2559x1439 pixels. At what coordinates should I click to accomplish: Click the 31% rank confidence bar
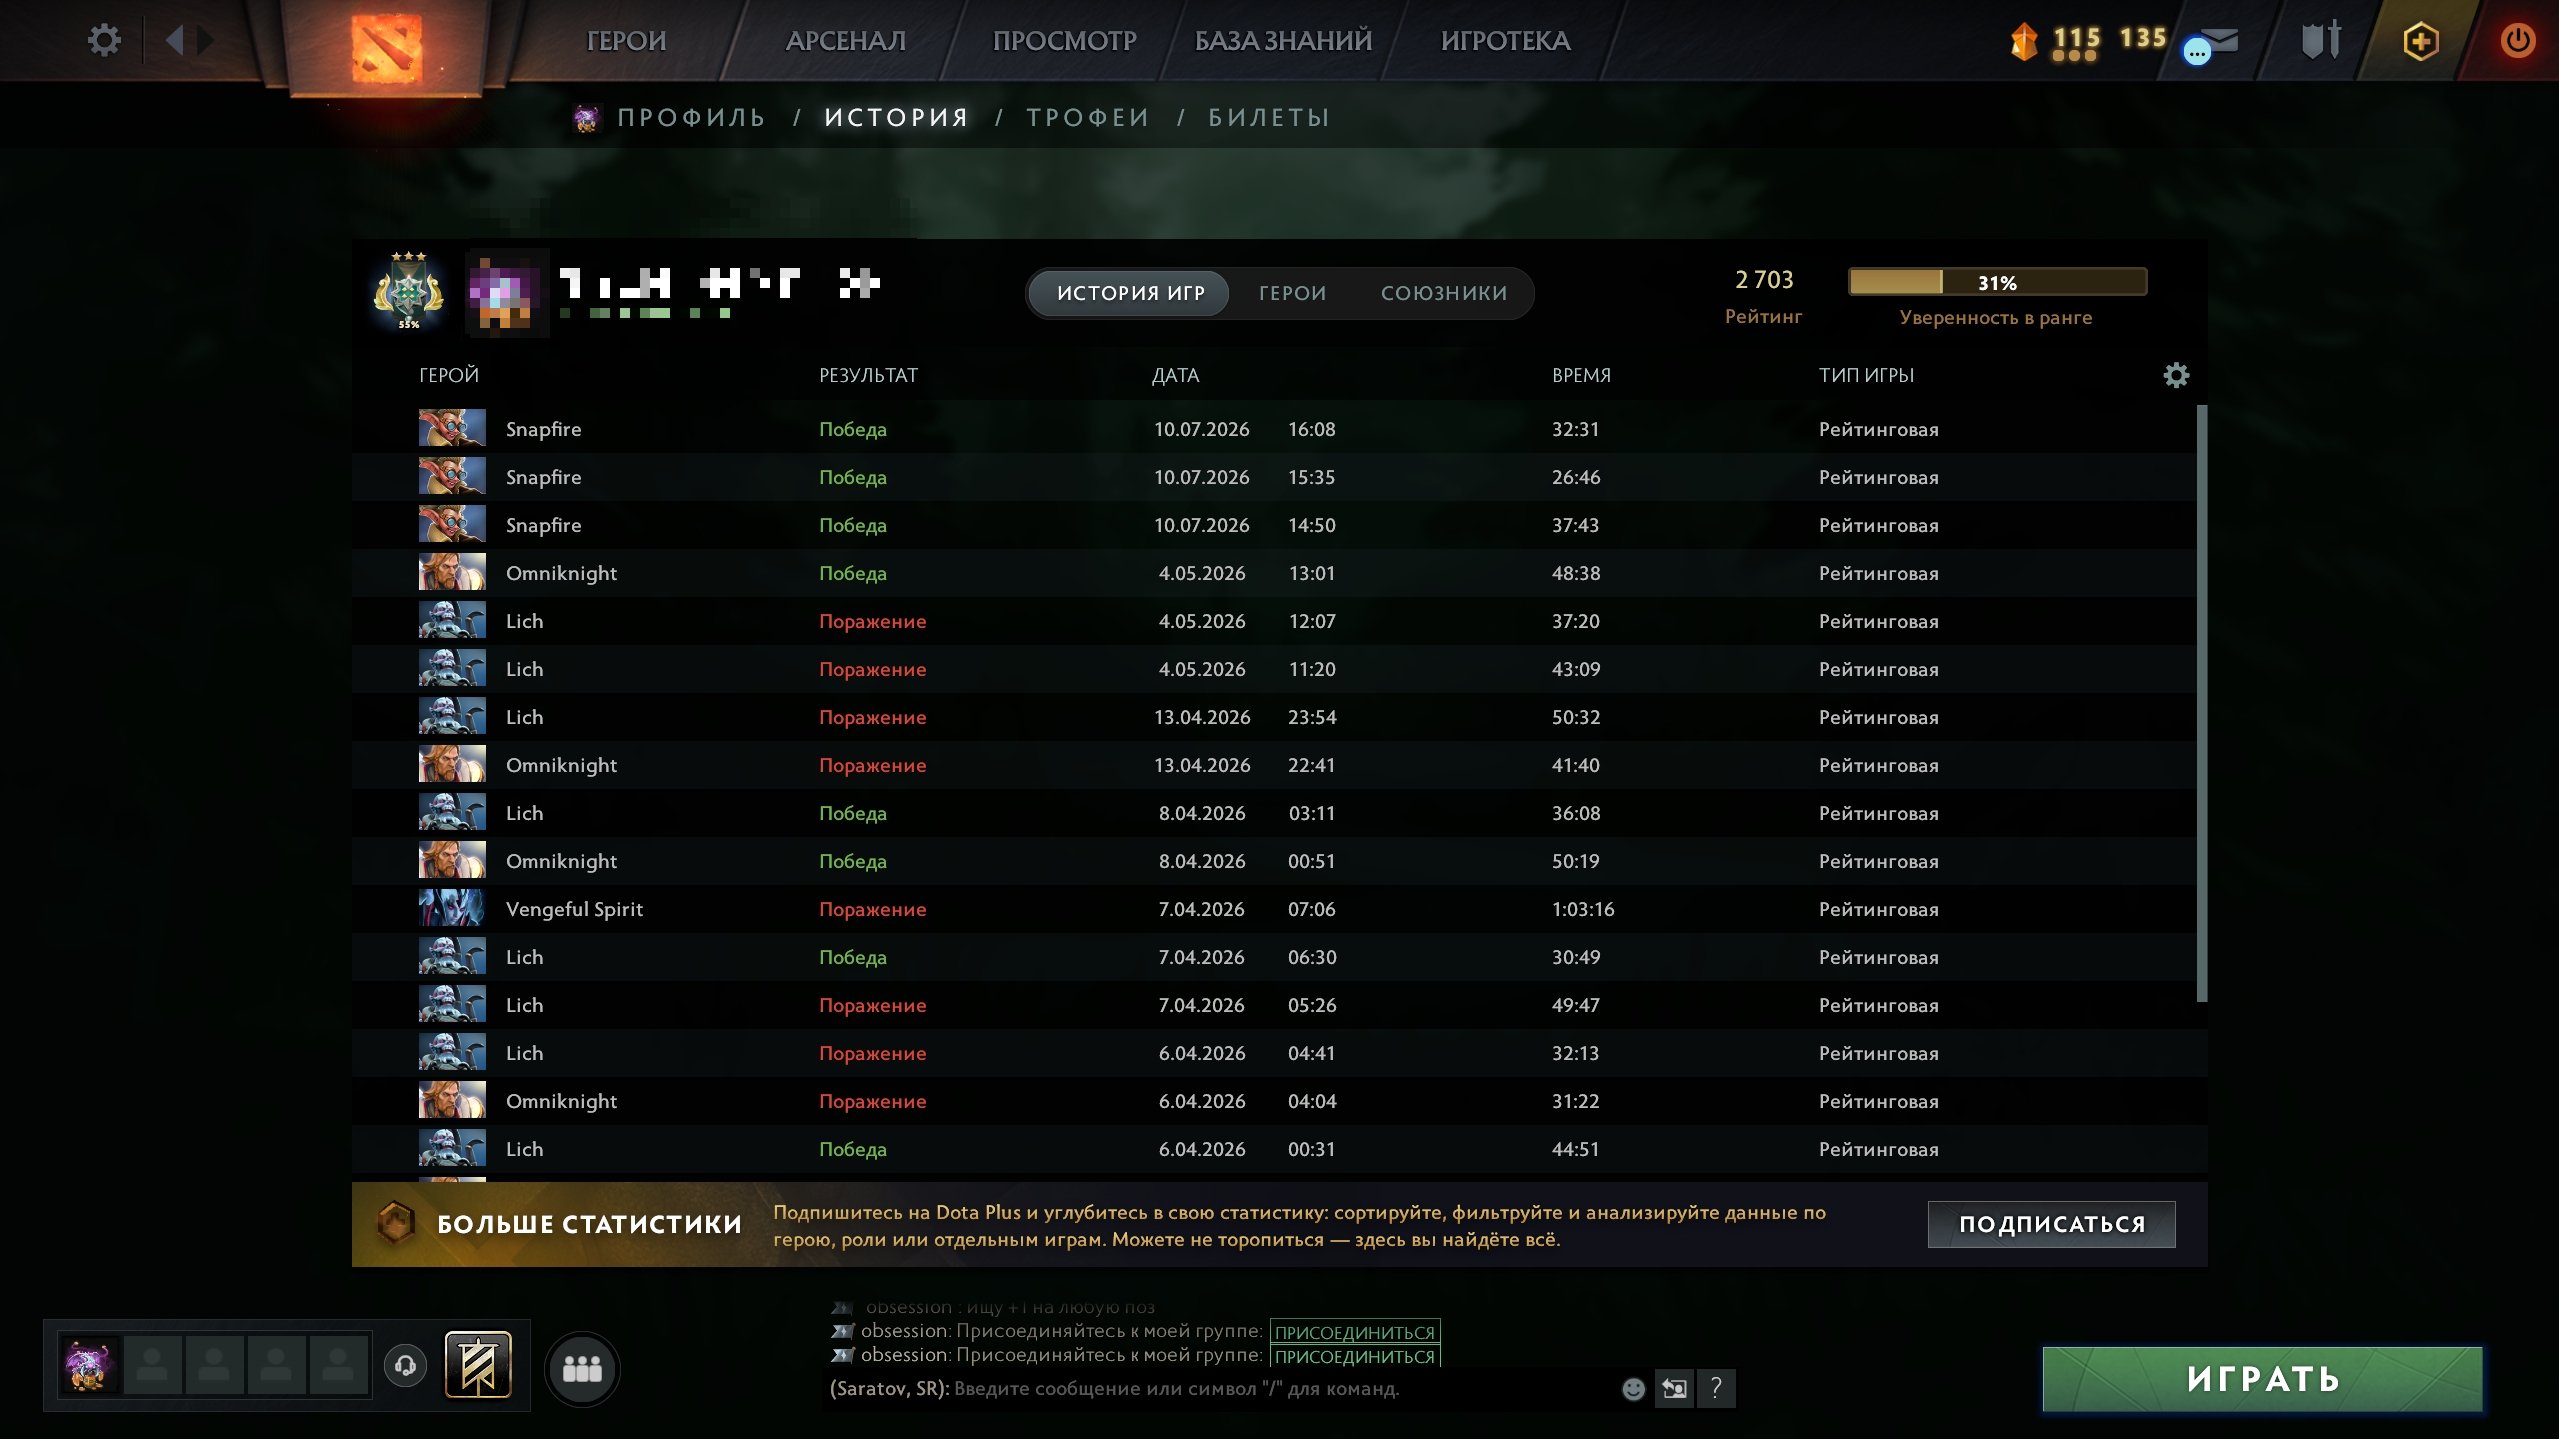(x=1997, y=282)
